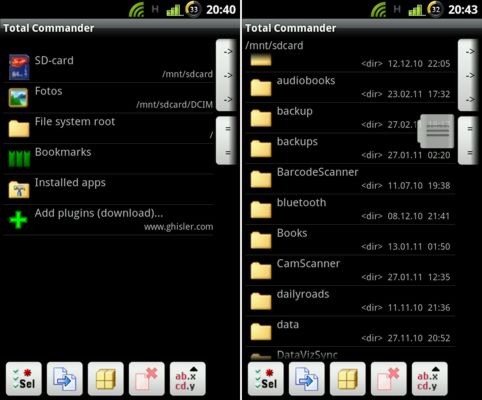Screen dimensions: 482x400
Task: Open the SD-card entry
Action: coord(108,67)
